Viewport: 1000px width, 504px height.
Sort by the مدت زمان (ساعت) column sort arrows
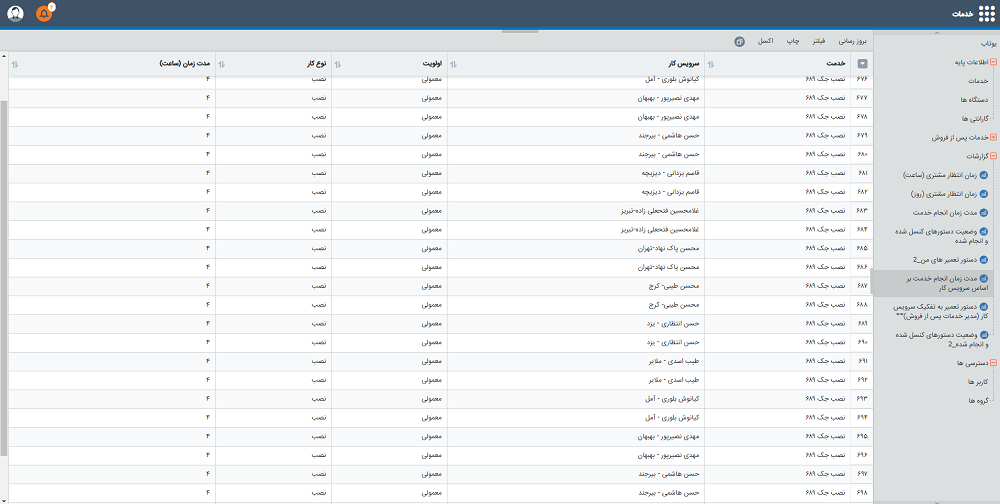coord(15,64)
